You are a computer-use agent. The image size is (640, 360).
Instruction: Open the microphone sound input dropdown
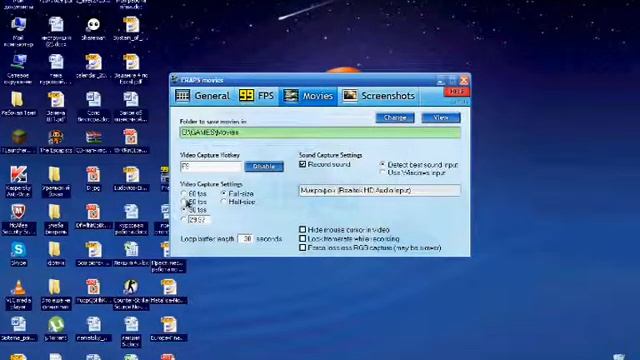(x=380, y=190)
